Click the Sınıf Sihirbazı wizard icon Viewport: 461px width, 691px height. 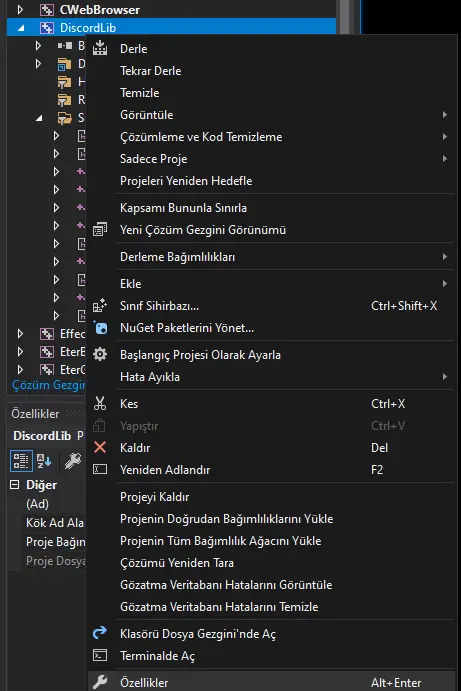click(x=100, y=305)
